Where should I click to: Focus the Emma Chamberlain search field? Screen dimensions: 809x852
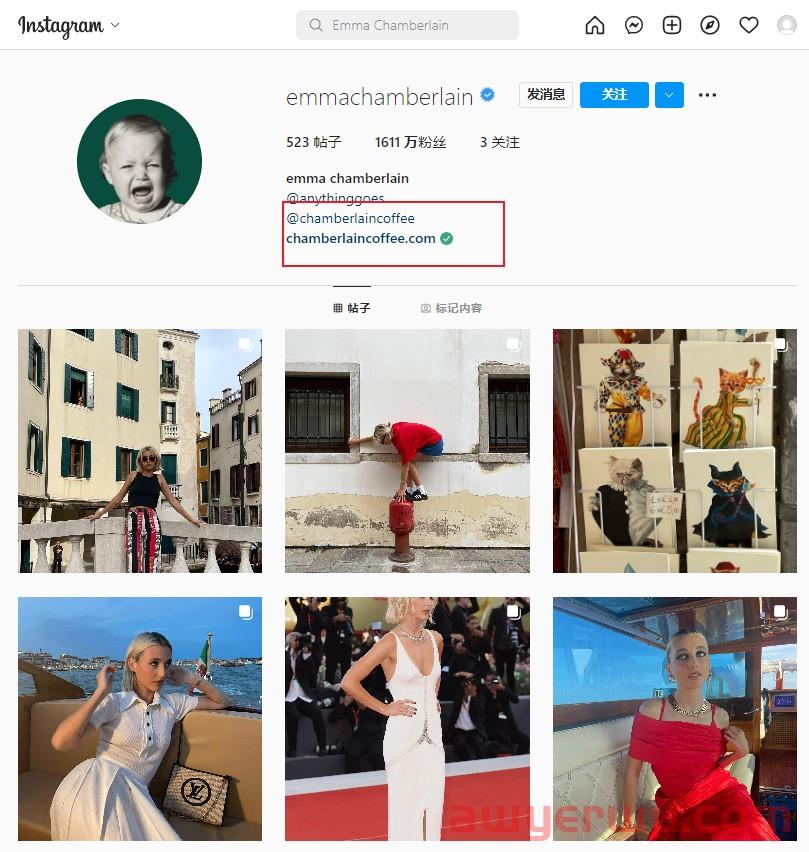tap(407, 25)
